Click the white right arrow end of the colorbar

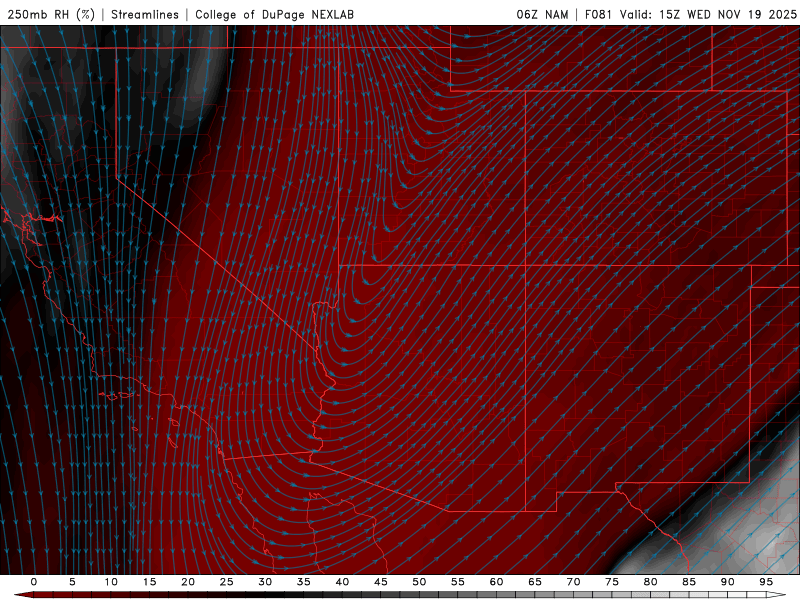(776, 595)
